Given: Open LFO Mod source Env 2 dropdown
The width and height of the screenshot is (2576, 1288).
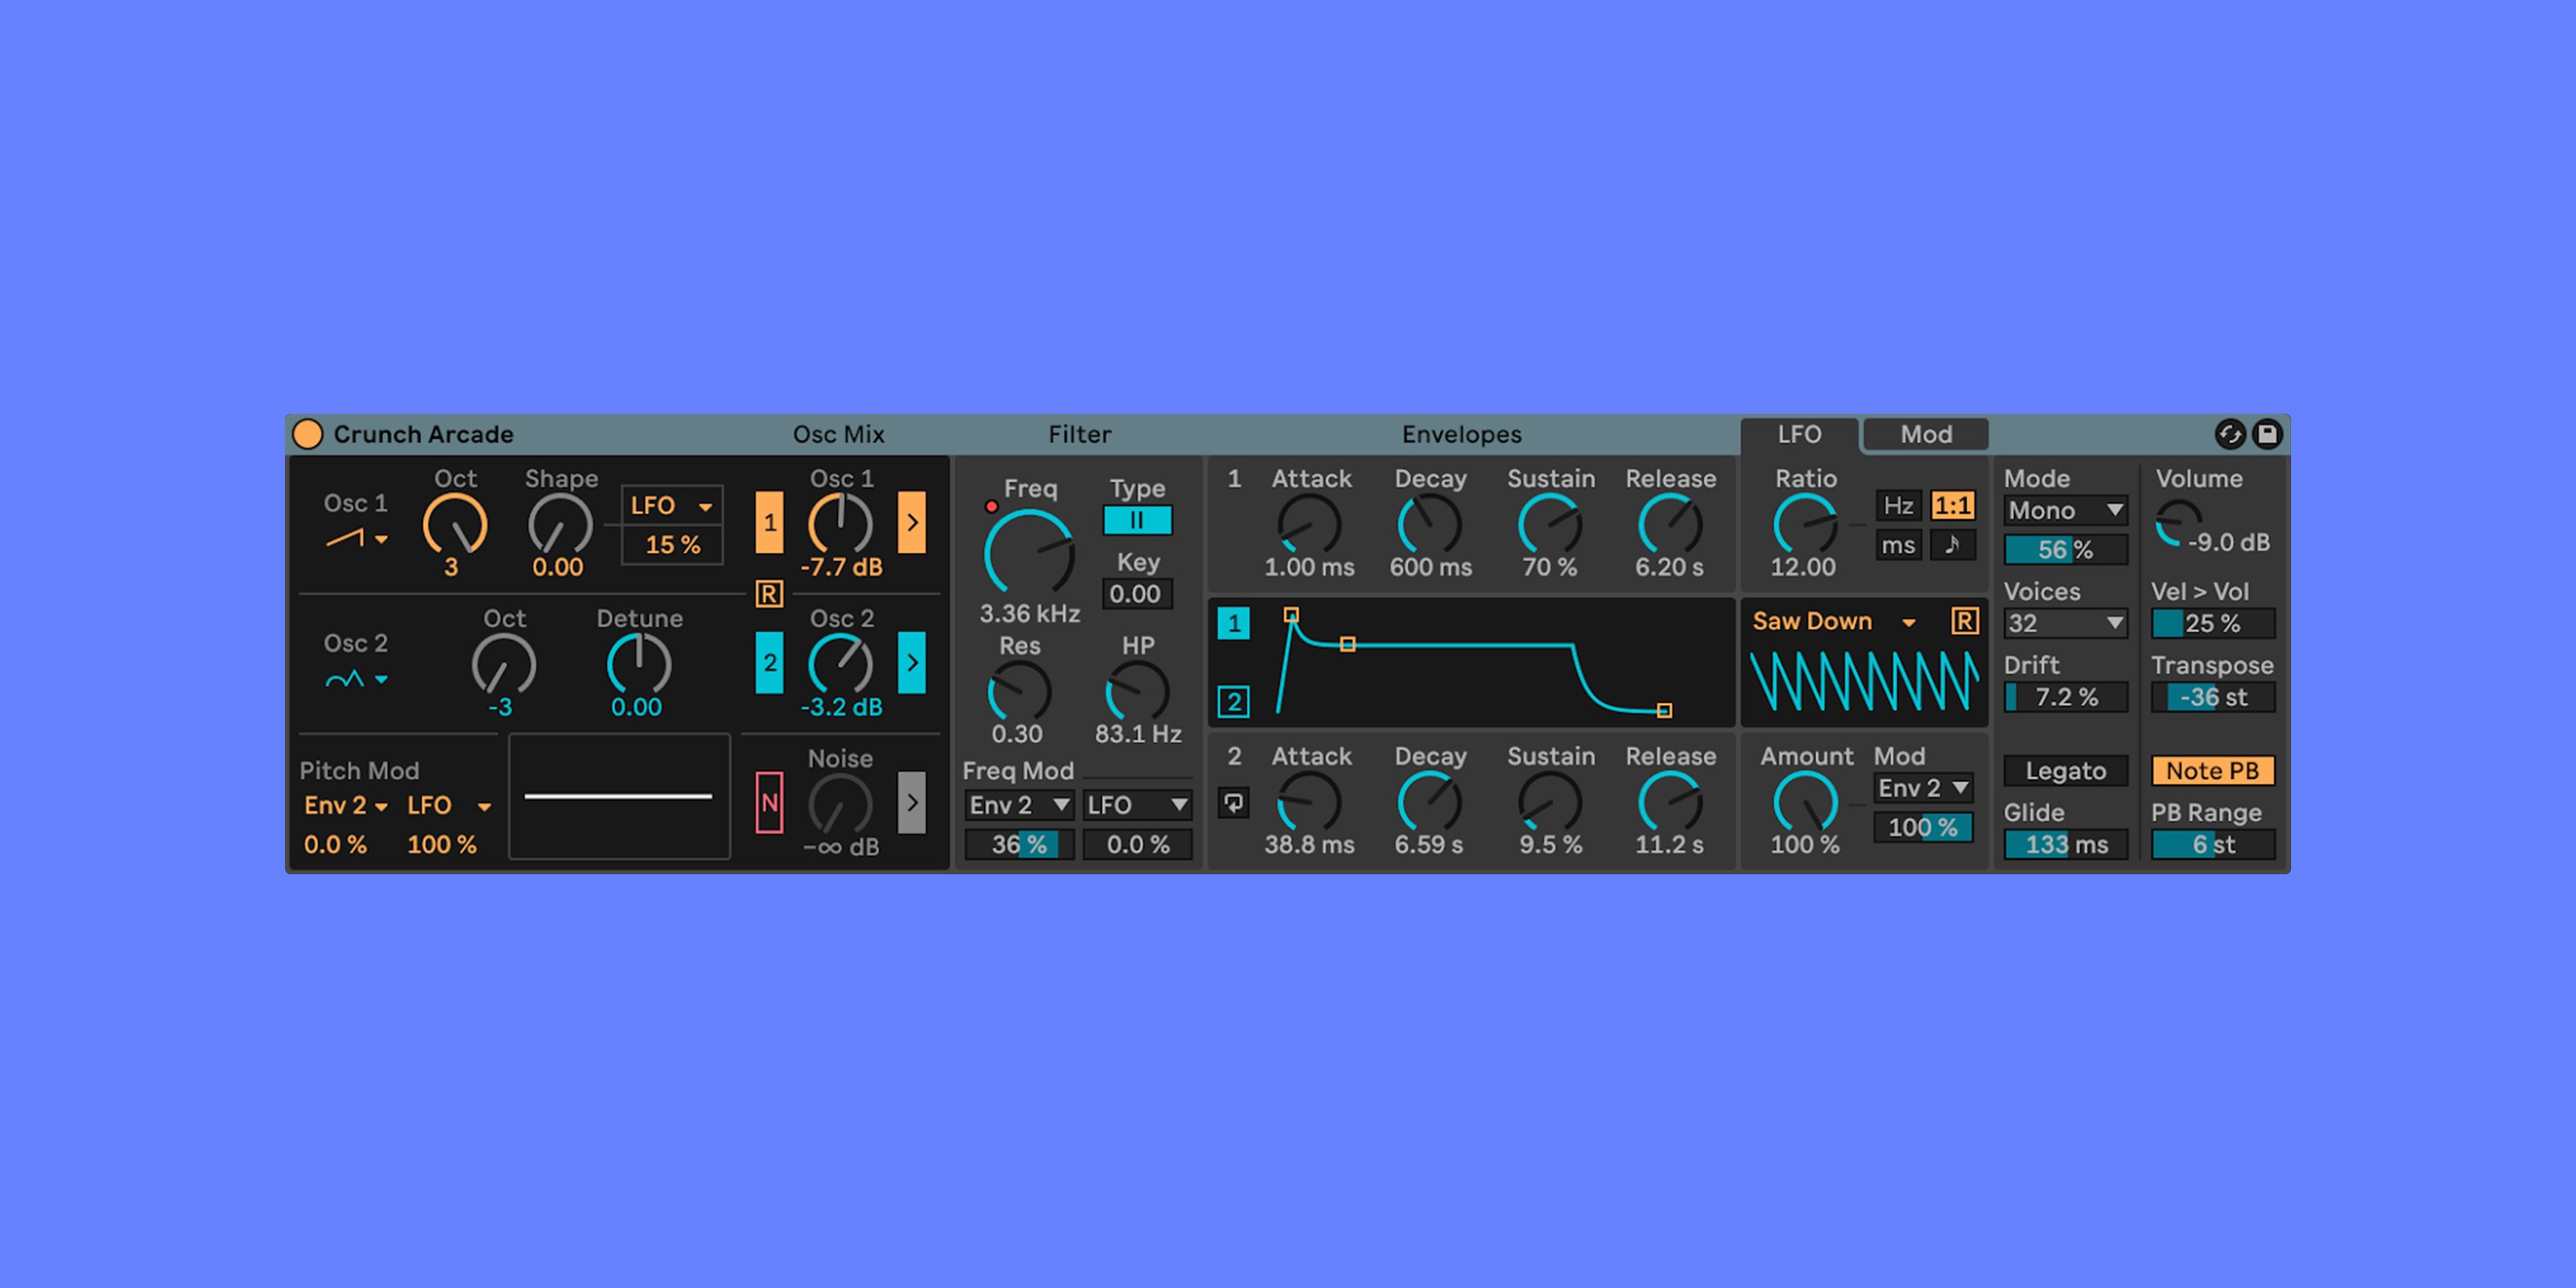Looking at the screenshot, I should (1923, 789).
